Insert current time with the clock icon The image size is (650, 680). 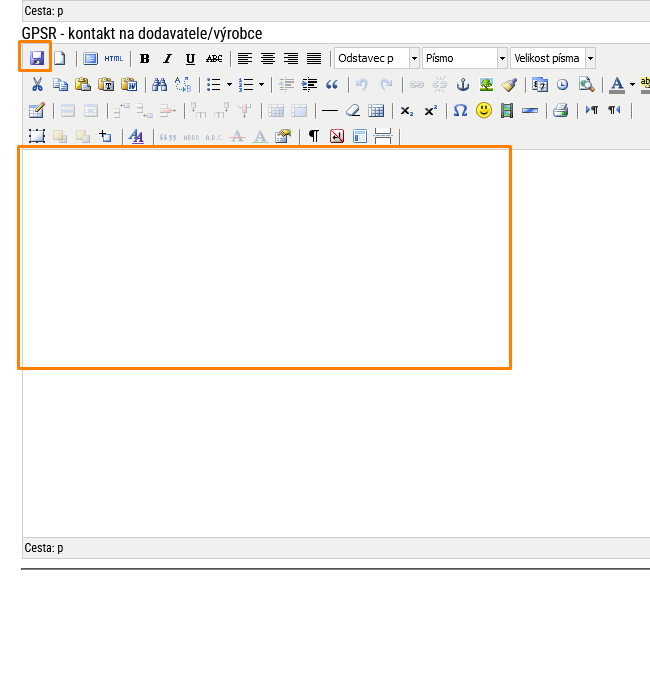(562, 84)
